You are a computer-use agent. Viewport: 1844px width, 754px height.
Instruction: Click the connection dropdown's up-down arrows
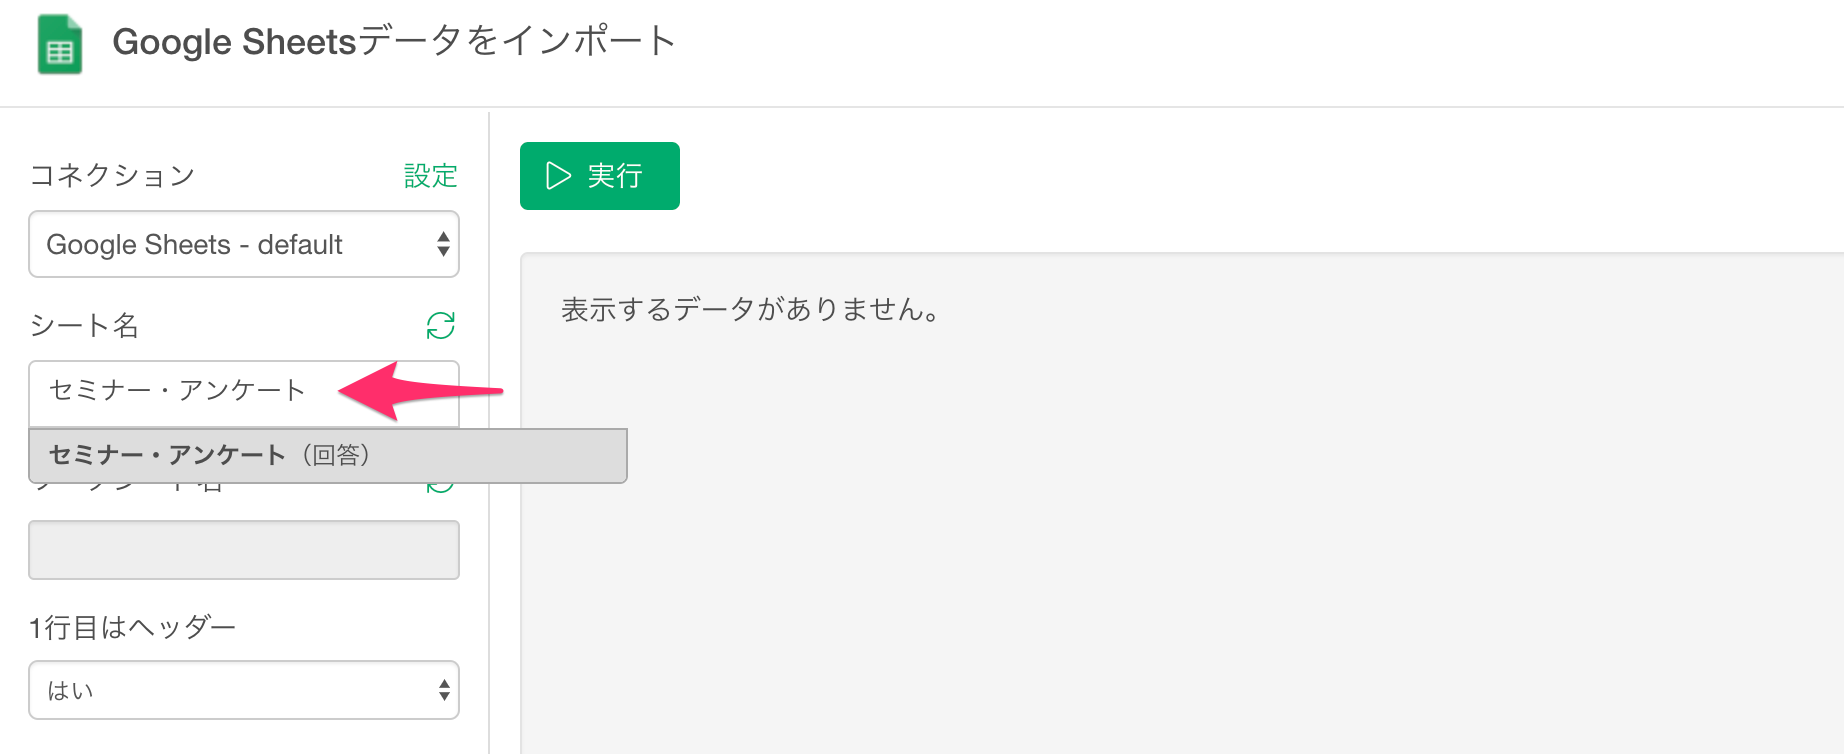443,244
